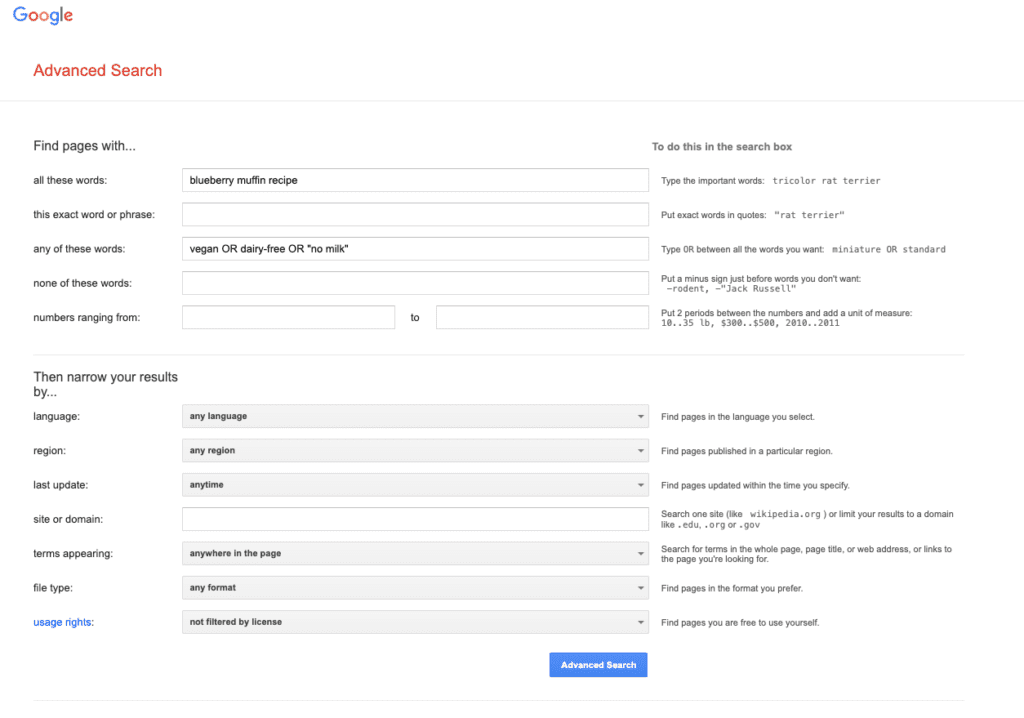
Task: Expand the region dropdown
Action: click(x=415, y=451)
